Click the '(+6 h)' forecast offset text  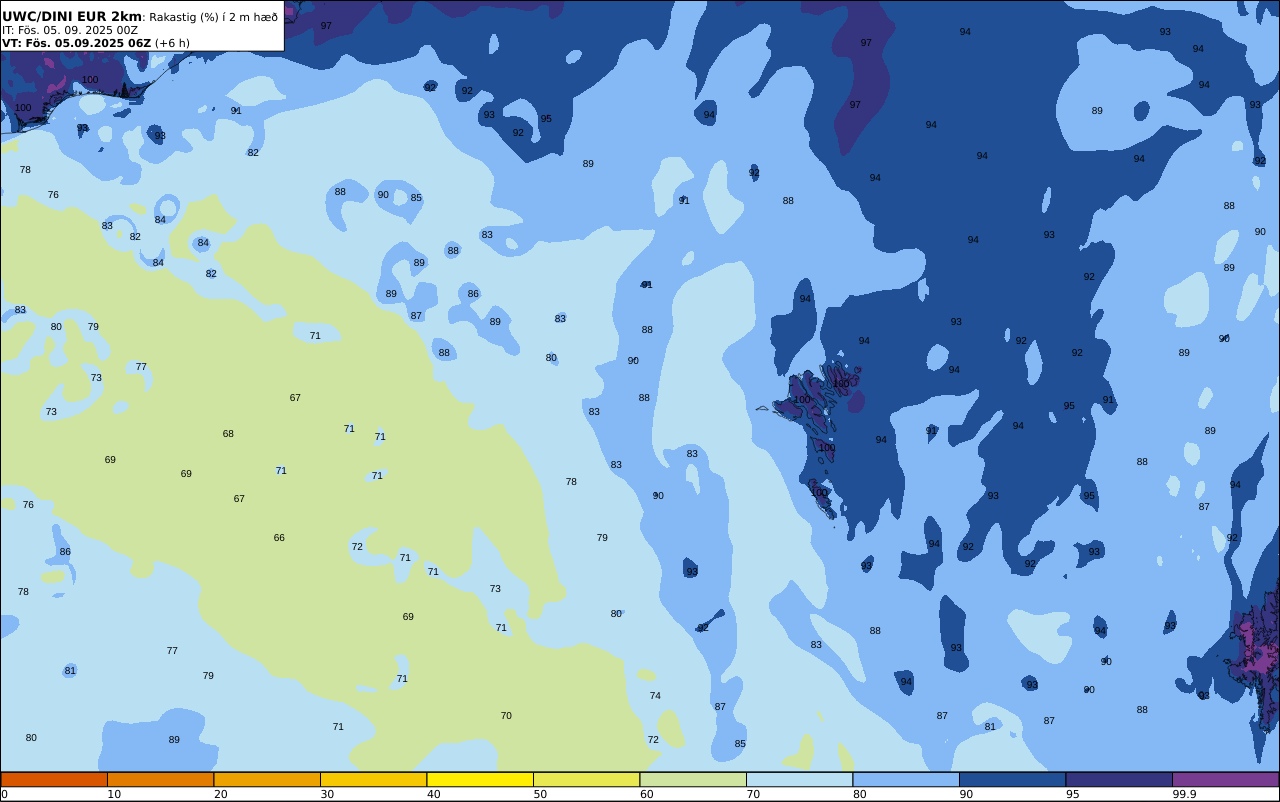[x=172, y=43]
